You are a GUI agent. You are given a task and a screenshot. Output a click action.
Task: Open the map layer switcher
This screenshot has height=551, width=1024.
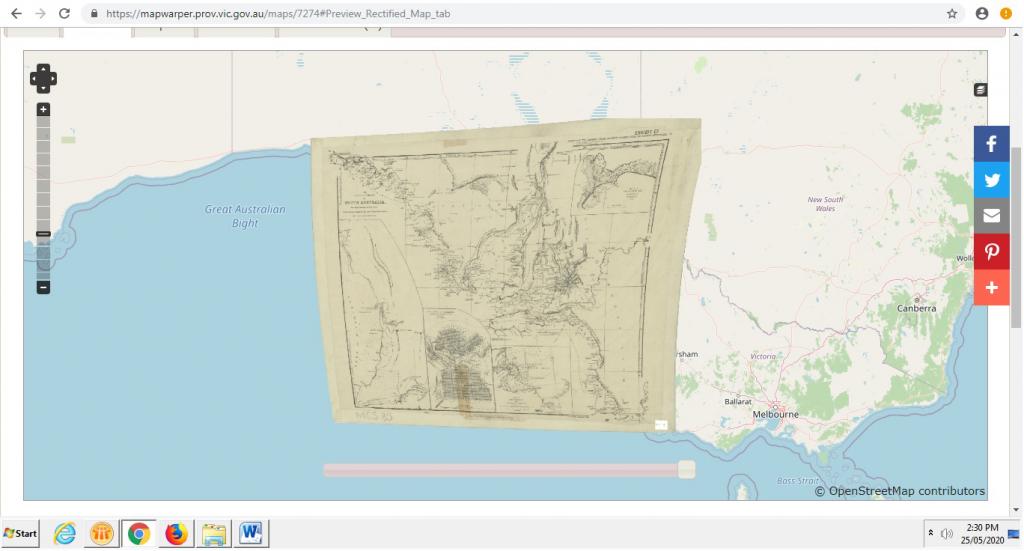point(980,90)
